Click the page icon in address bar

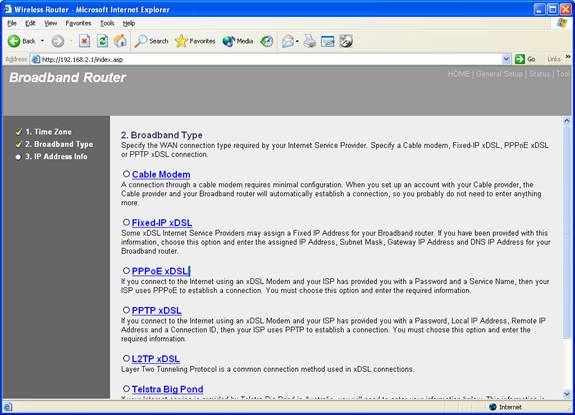coord(36,59)
